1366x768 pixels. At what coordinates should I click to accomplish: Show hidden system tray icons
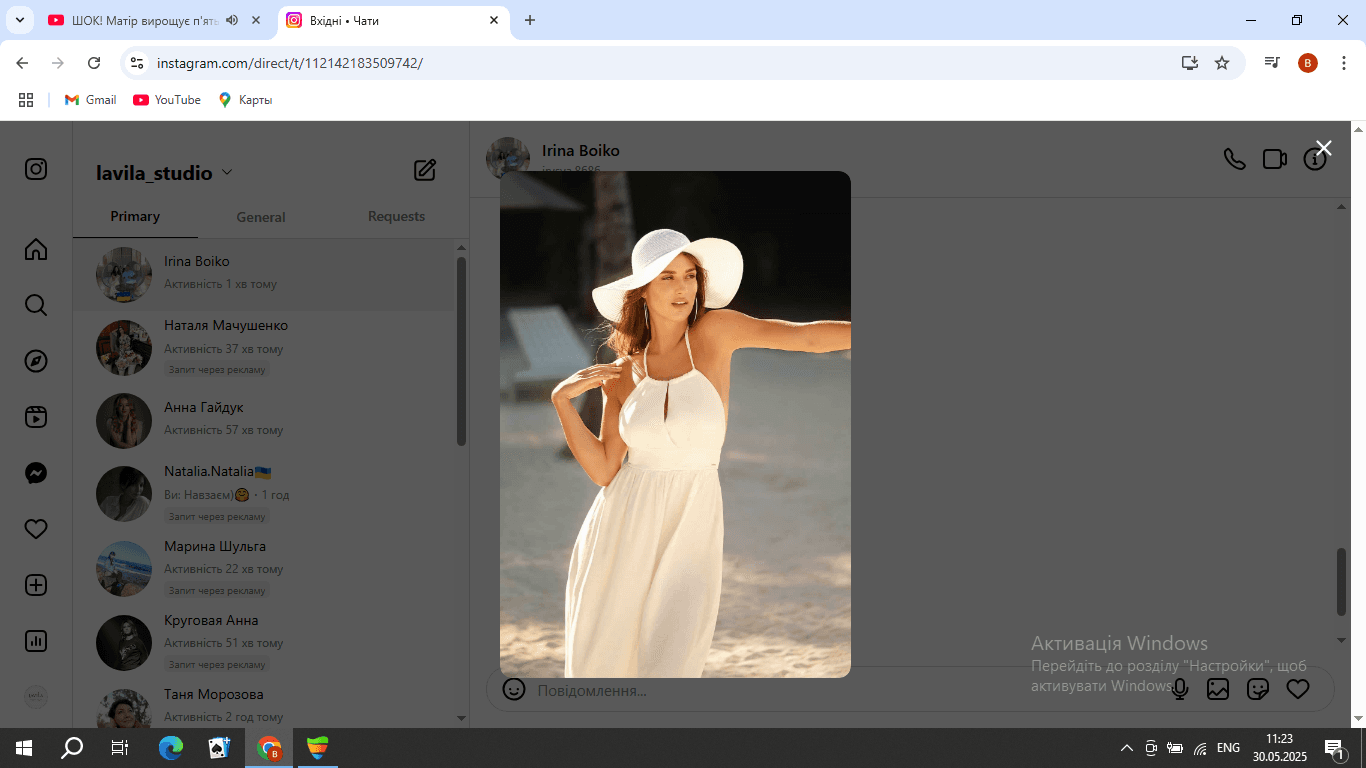(1127, 748)
